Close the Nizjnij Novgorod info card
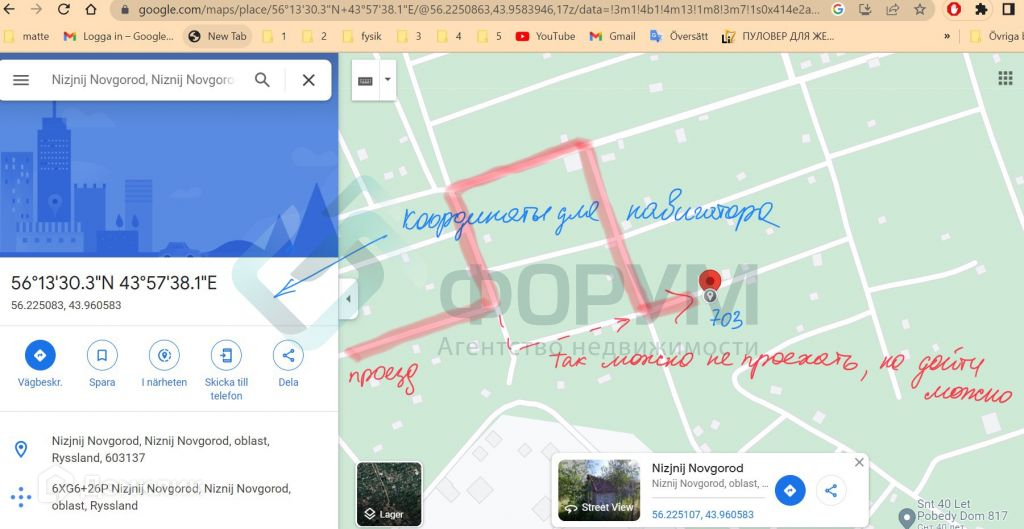Image resolution: width=1024 pixels, height=529 pixels. [x=859, y=462]
